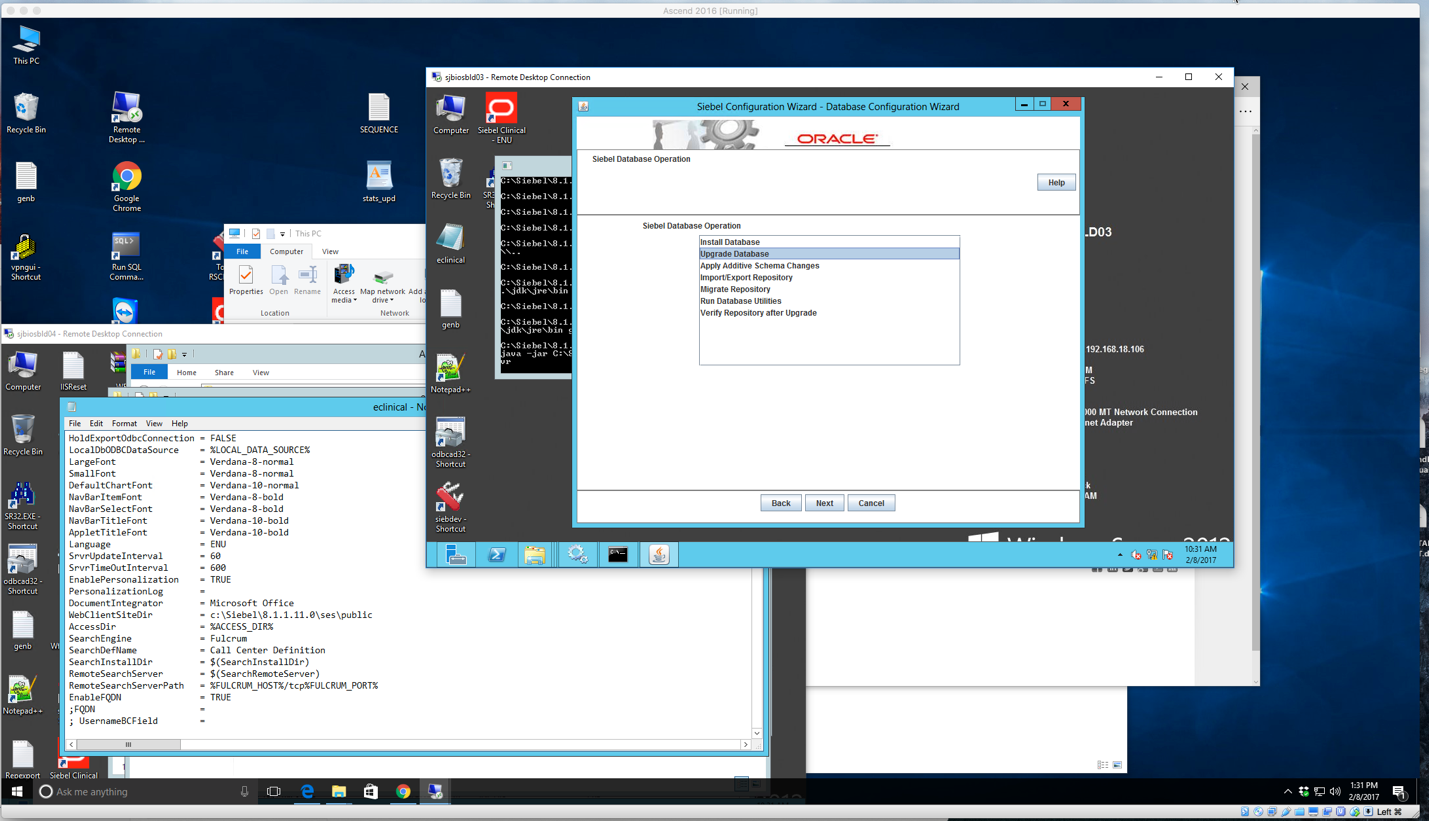Click Properties in This PC ribbon

pos(246,281)
